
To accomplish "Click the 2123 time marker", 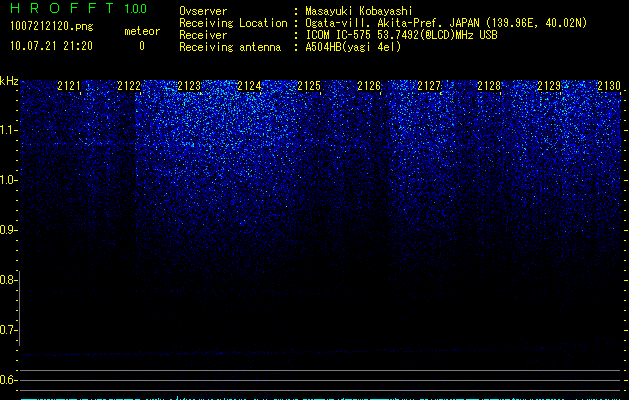I will click(x=189, y=86).
